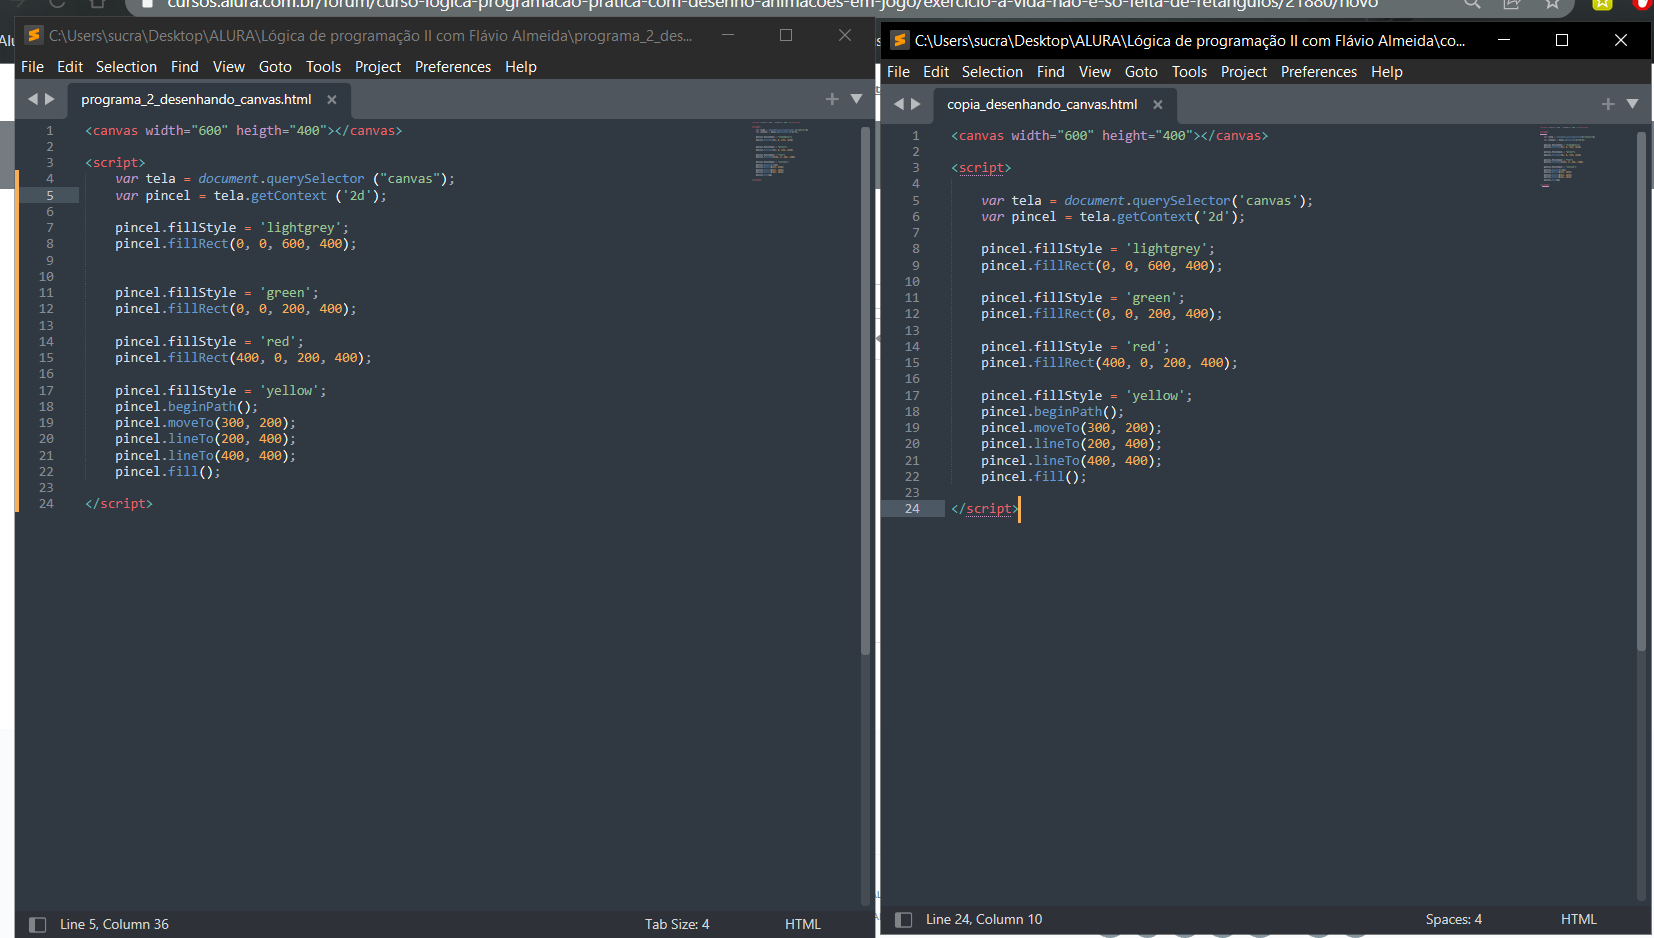This screenshot has height=938, width=1654.
Task: Click closing </script> tag in right editor
Action: click(984, 509)
